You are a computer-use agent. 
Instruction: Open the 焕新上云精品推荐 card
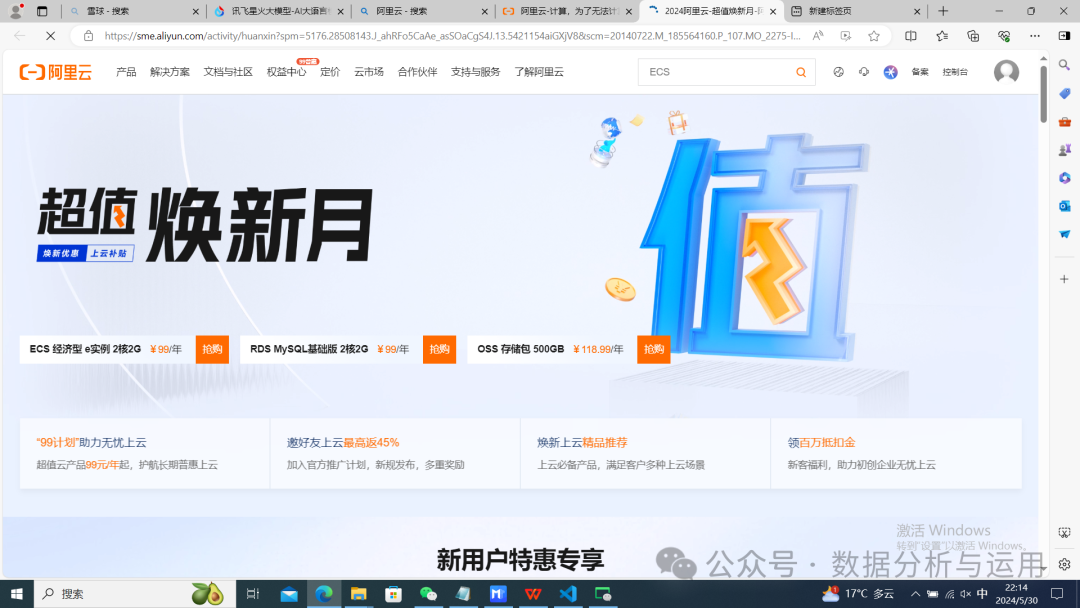[645, 453]
